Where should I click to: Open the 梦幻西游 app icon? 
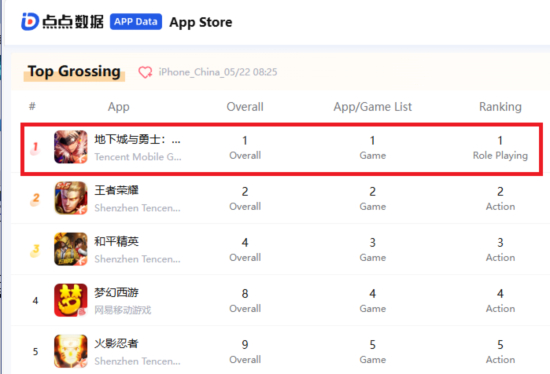71,300
